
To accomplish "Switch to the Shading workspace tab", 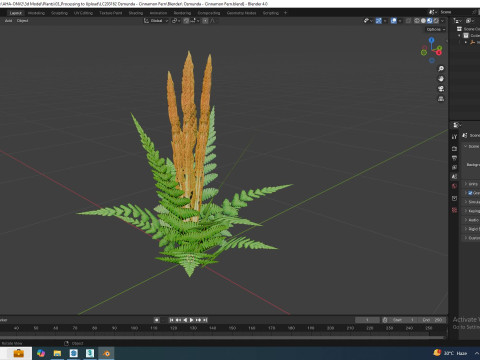I will [136, 13].
